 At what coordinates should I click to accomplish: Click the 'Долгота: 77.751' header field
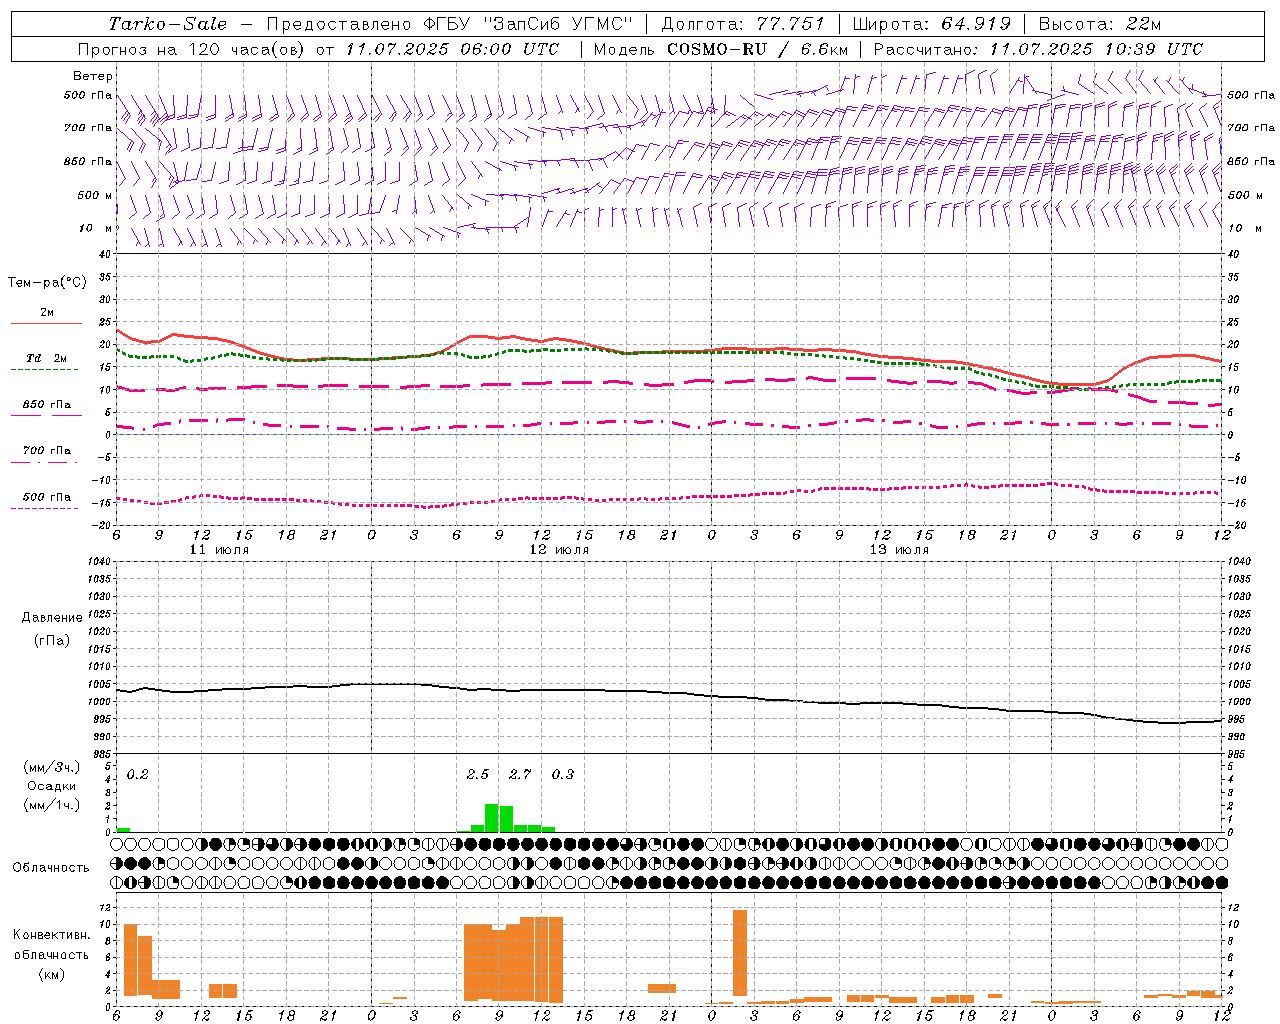[x=743, y=24]
